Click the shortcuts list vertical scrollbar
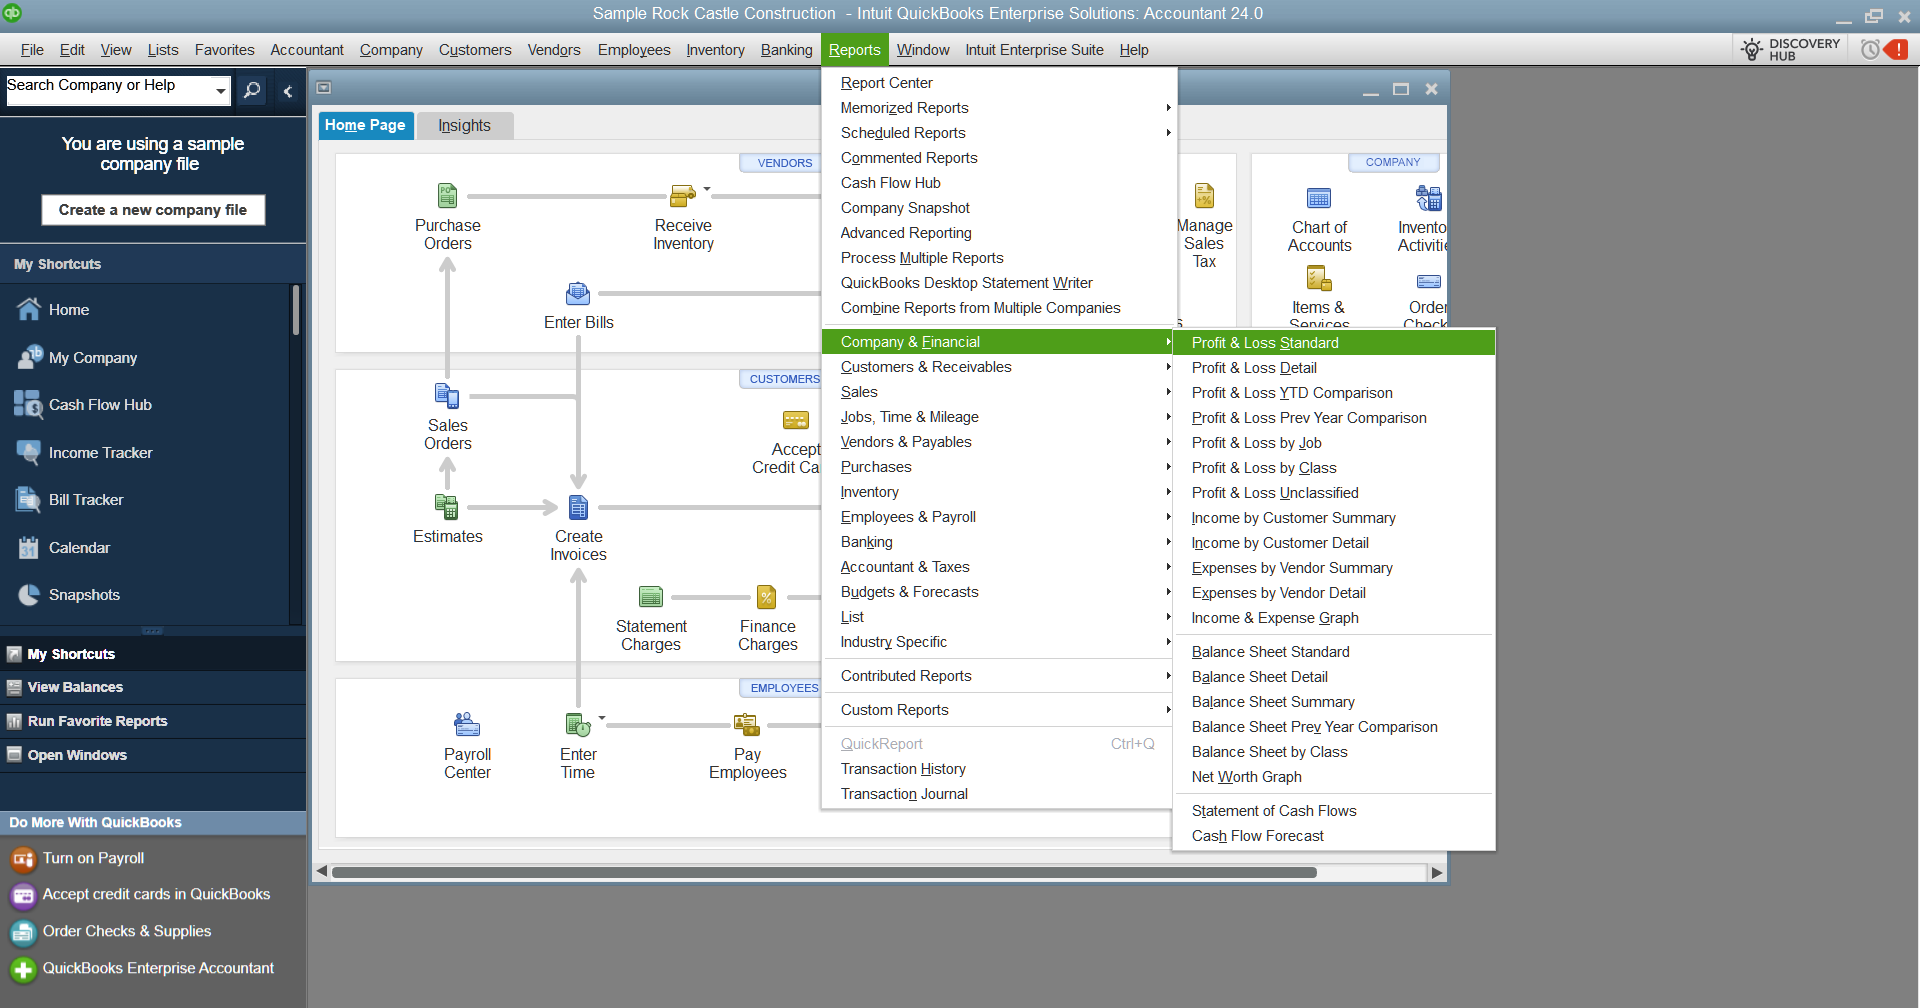1920x1008 pixels. [296, 310]
